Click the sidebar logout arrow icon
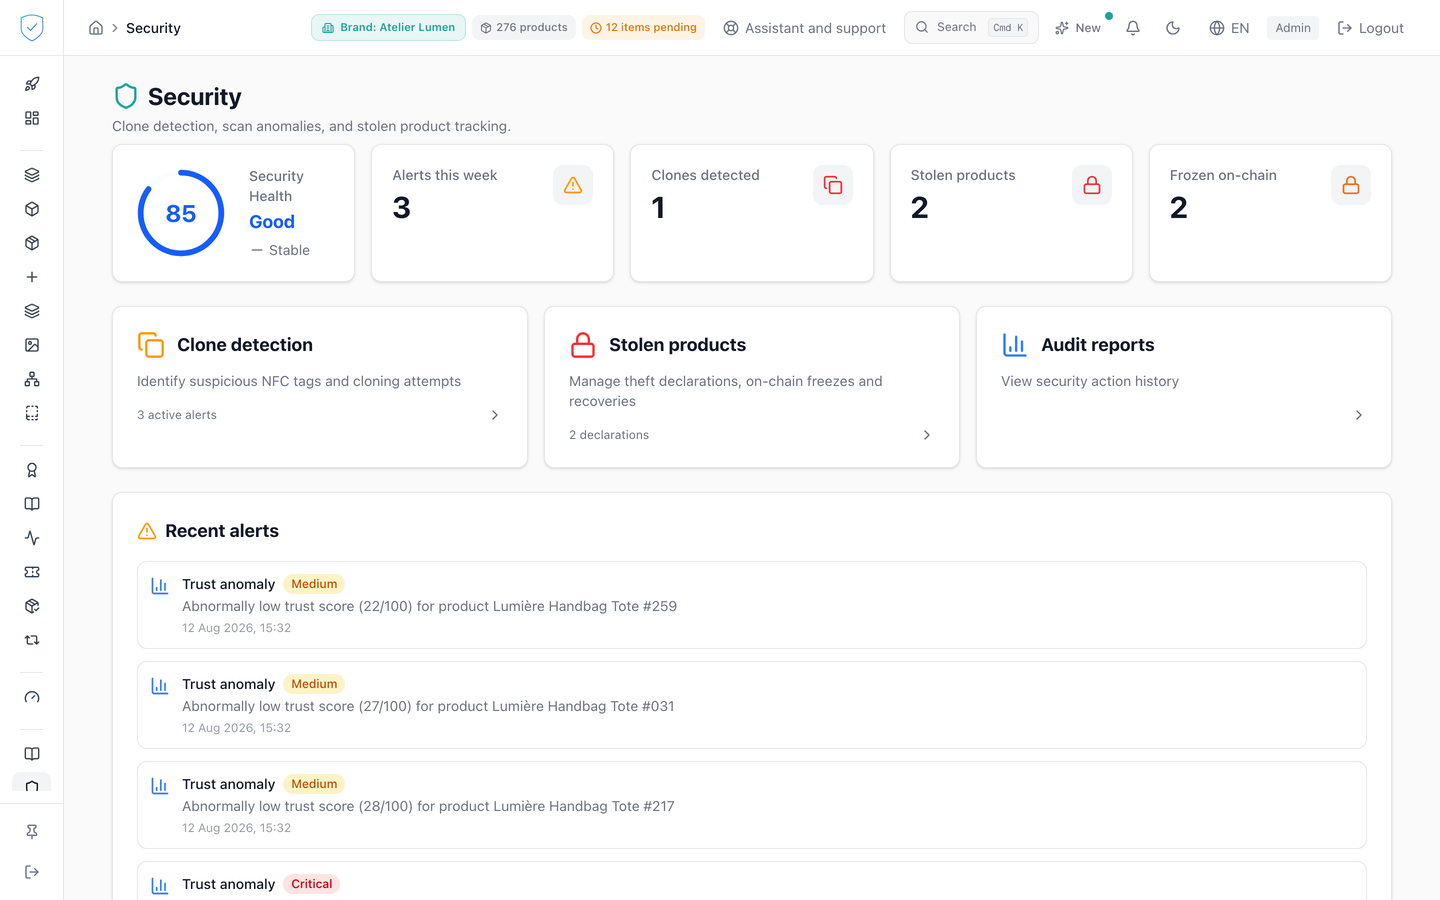The width and height of the screenshot is (1440, 900). (32, 872)
